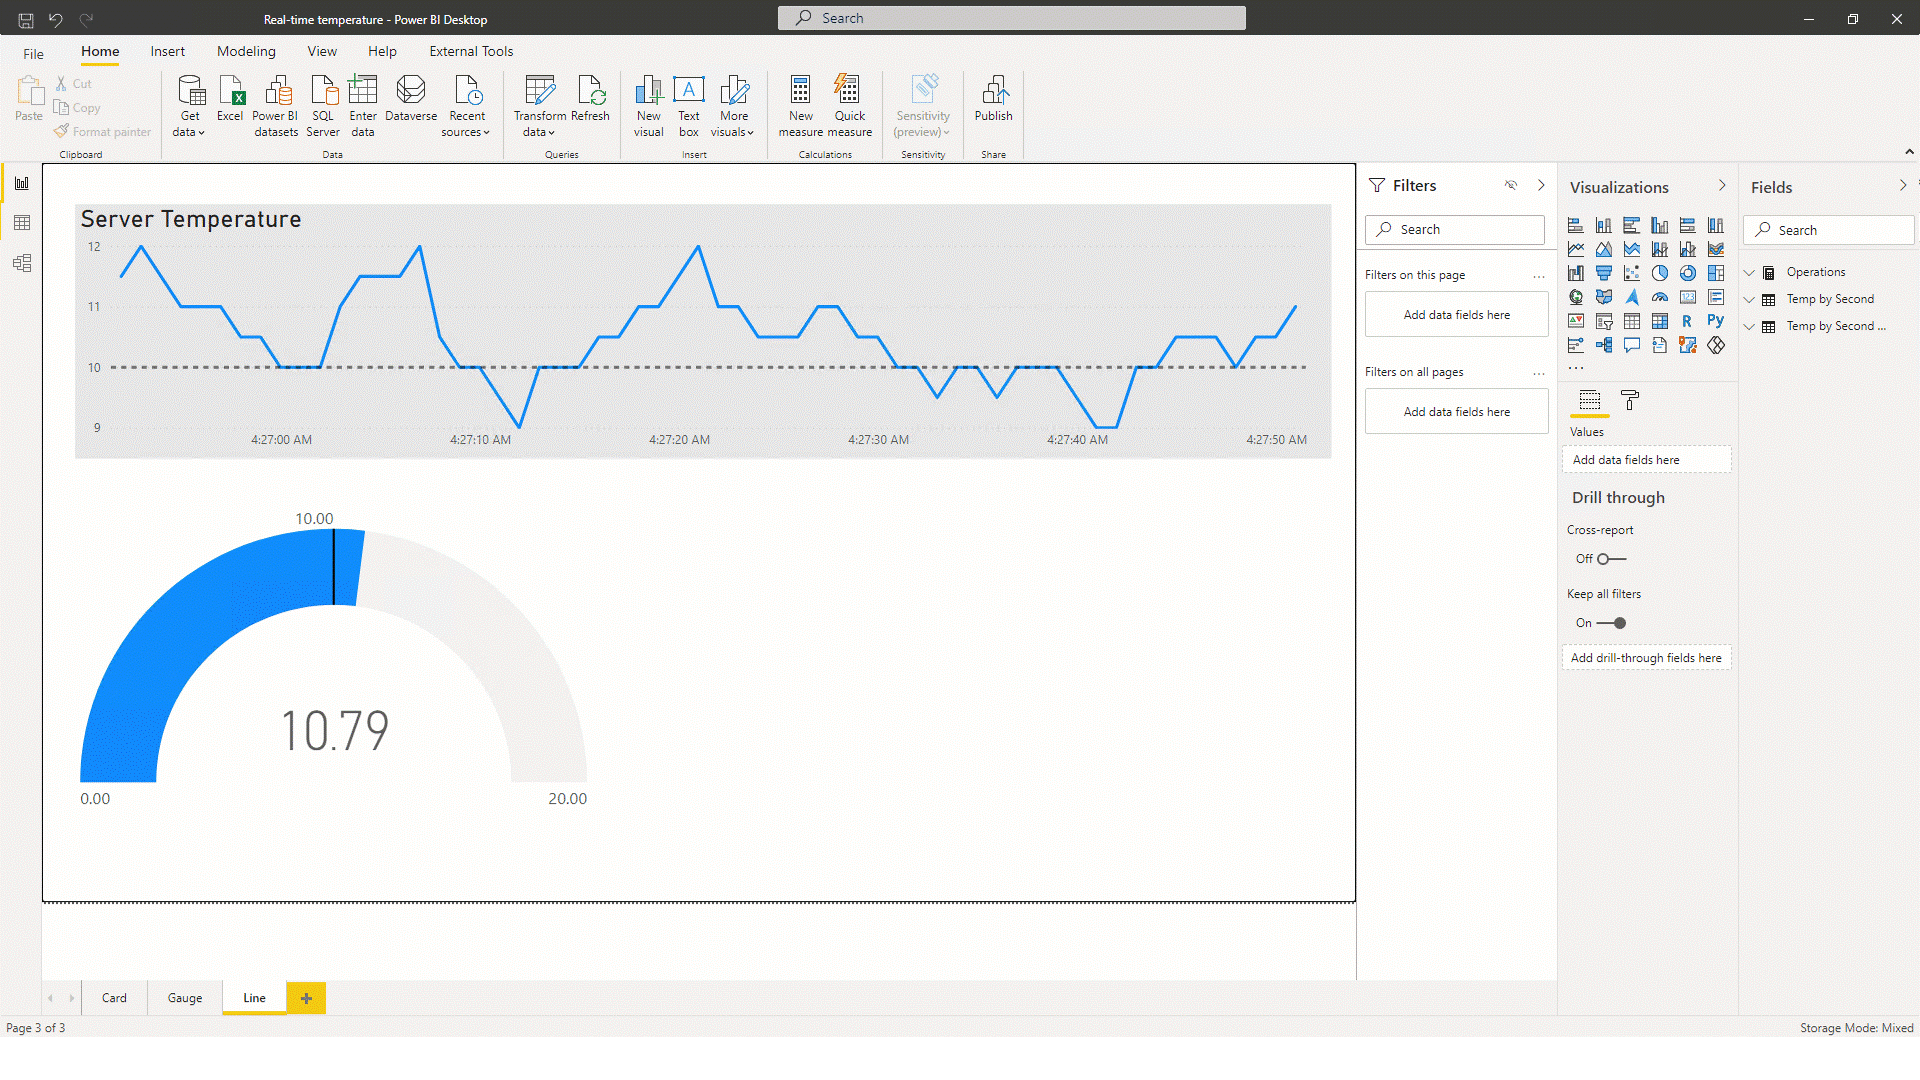This screenshot has height=1080, width=1920.
Task: Switch to the Gauge tab
Action: click(183, 997)
